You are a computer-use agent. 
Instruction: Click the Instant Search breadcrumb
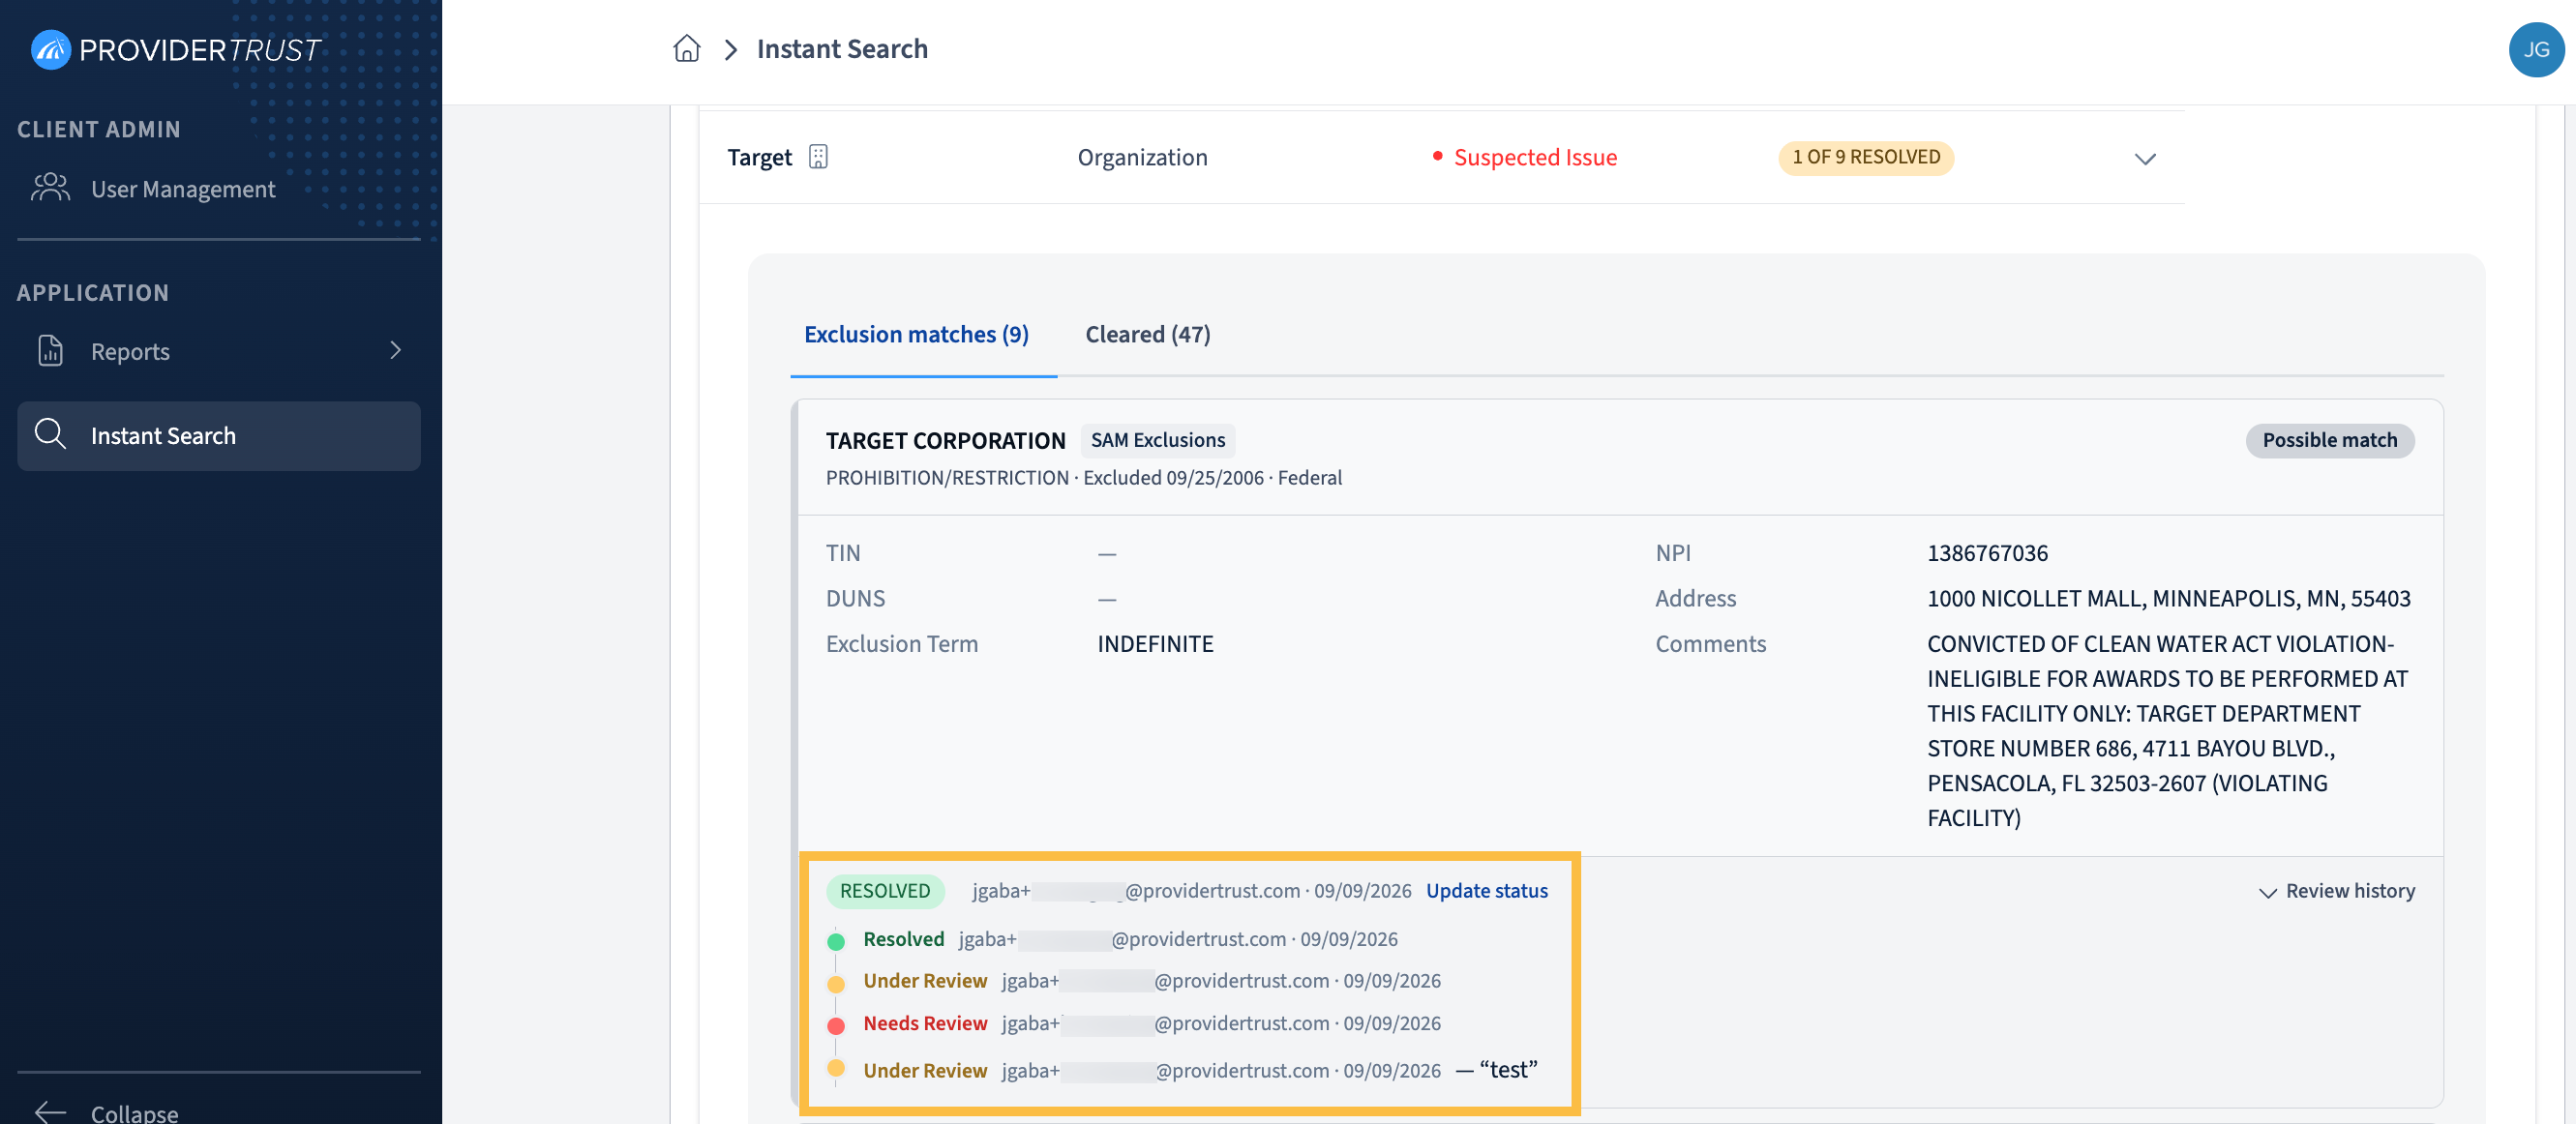coord(842,48)
